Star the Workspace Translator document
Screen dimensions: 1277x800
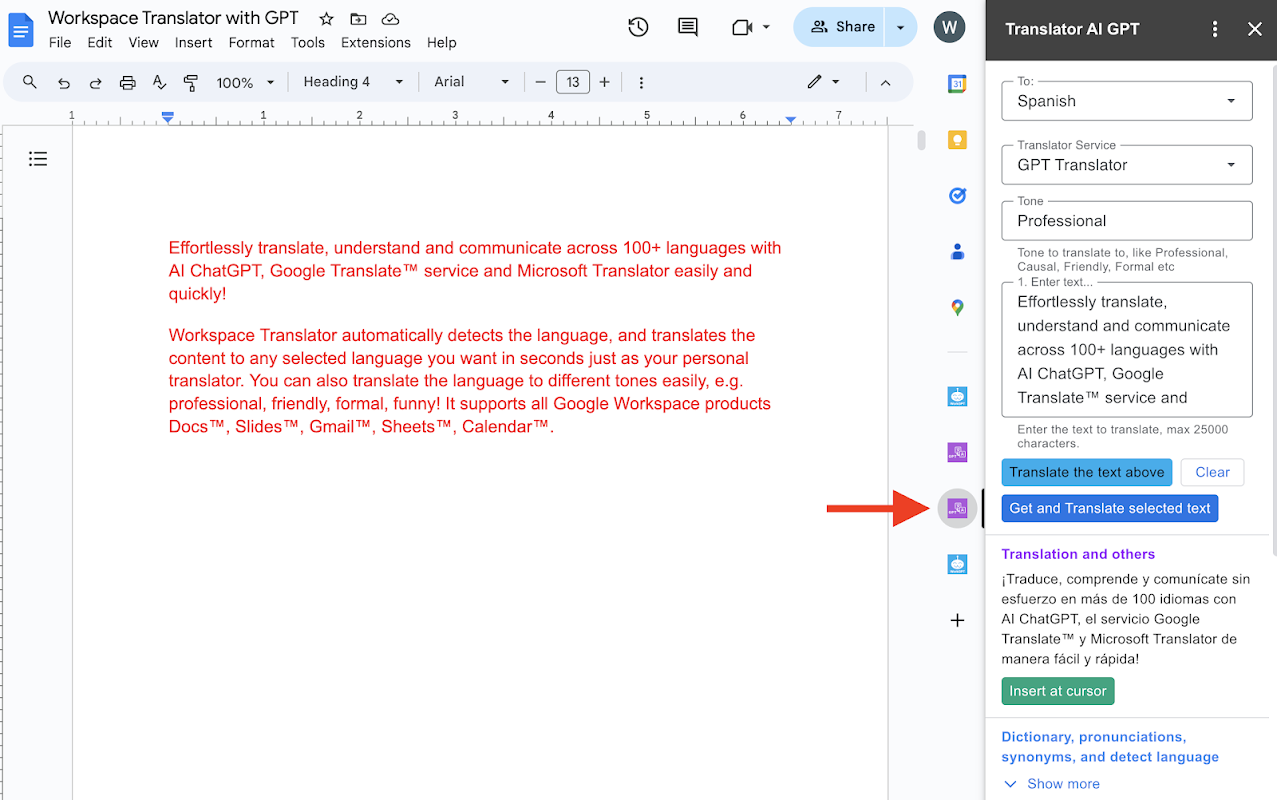(326, 19)
